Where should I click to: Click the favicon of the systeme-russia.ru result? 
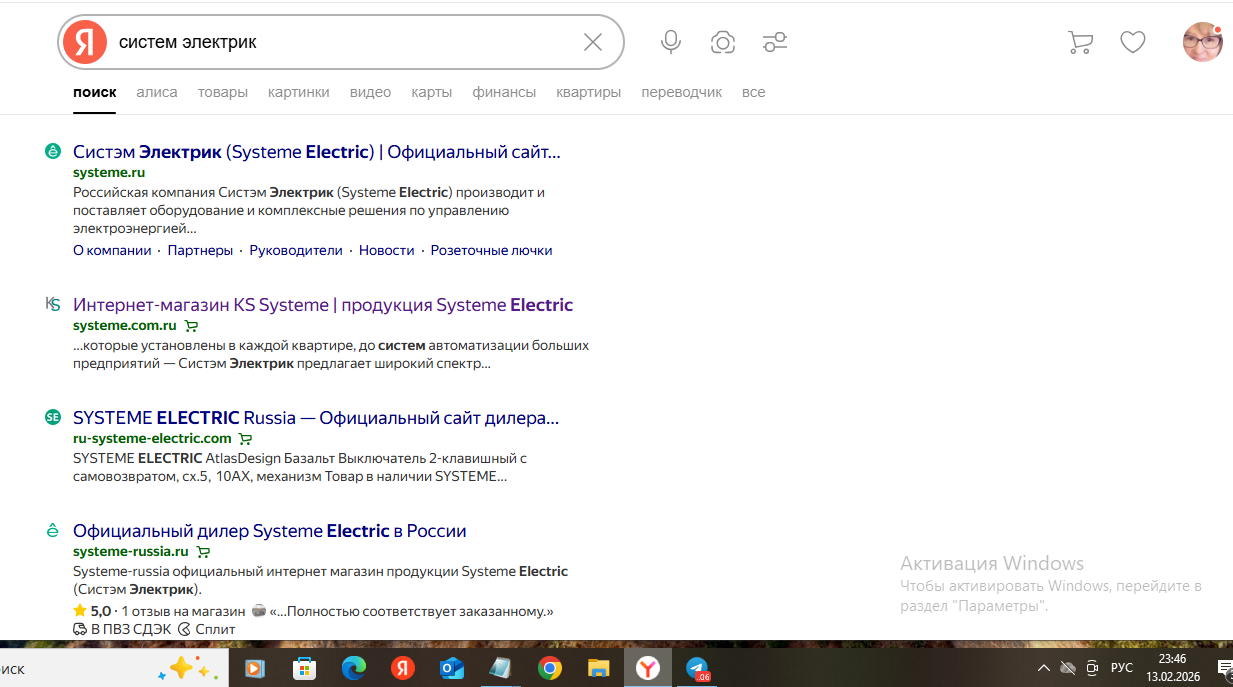pyautogui.click(x=53, y=531)
